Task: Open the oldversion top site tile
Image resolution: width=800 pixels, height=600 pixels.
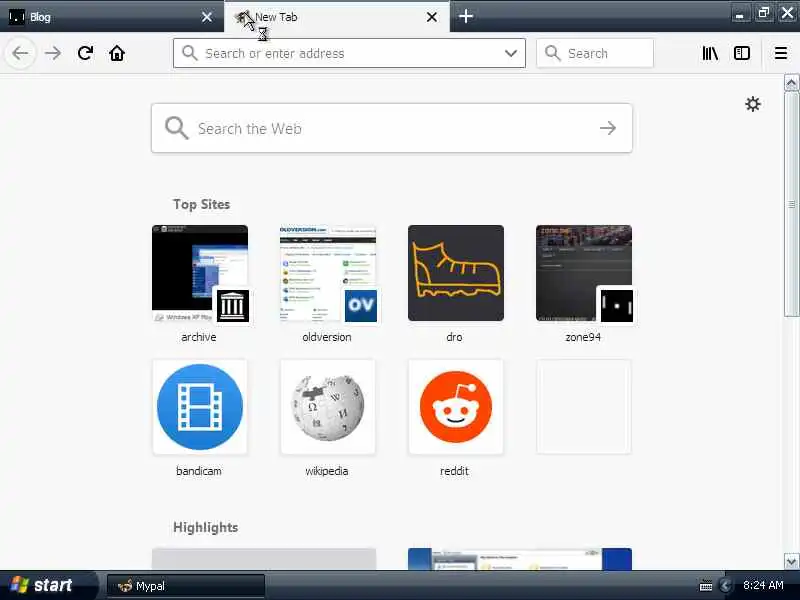Action: [328, 273]
